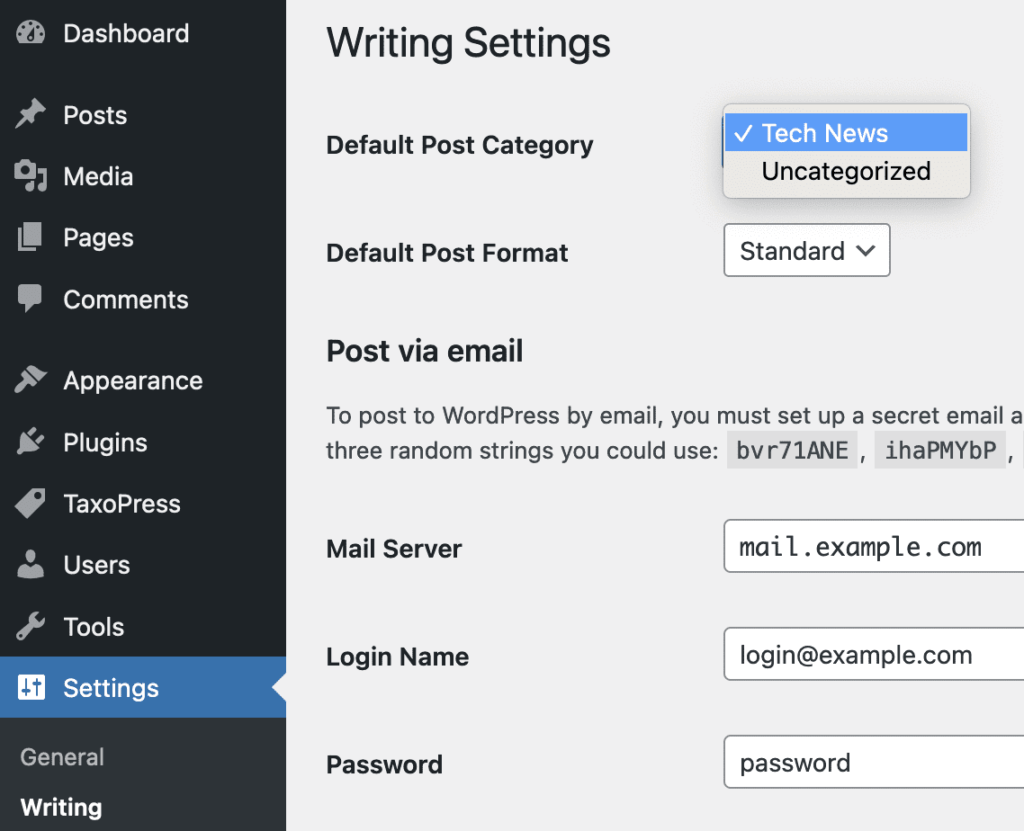
Task: Click the Comments speech bubble icon
Action: 30,299
